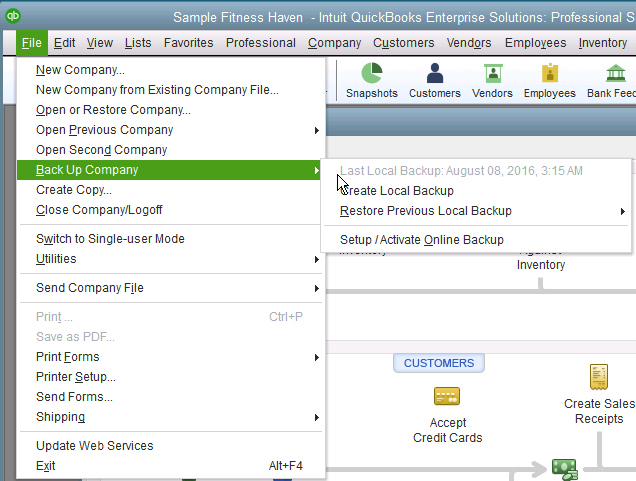Image resolution: width=636 pixels, height=481 pixels.
Task: Choose Open or Restore Company...
Action: click(x=170, y=110)
